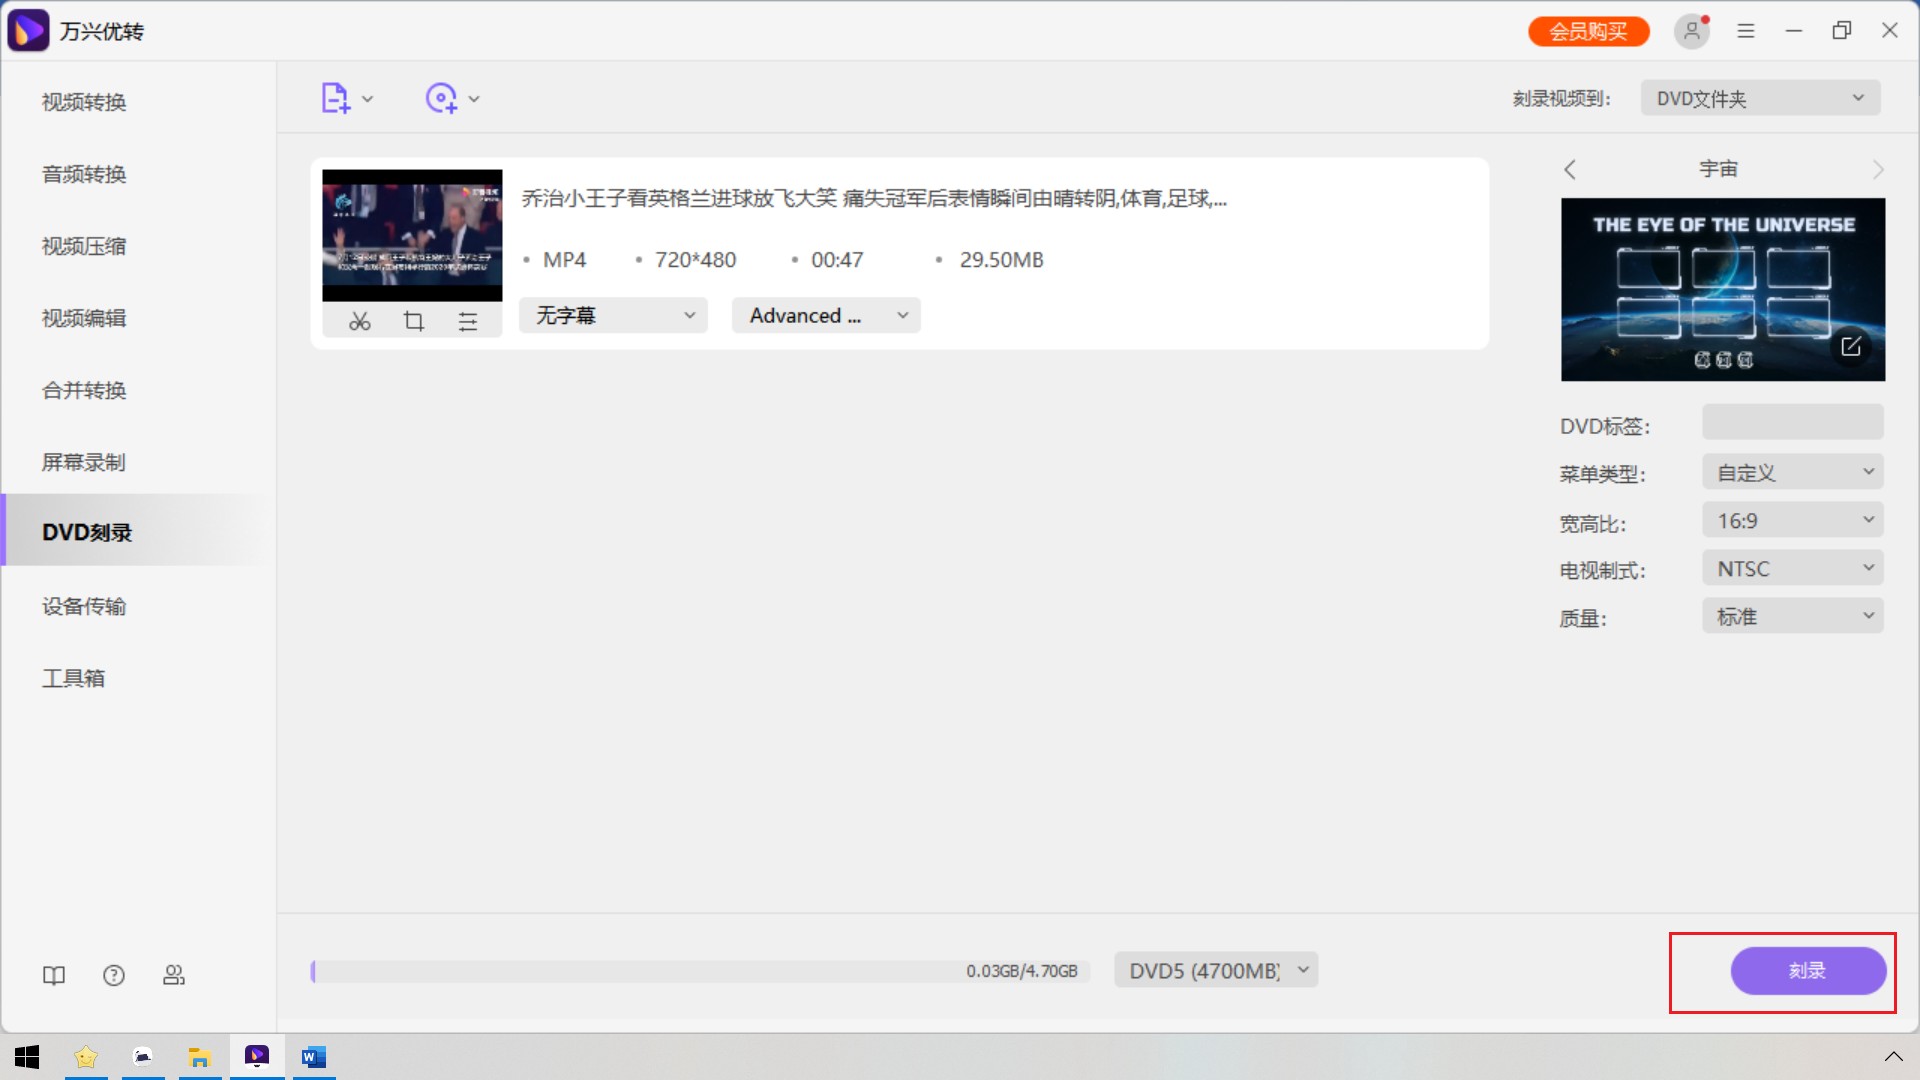Switch to 屏幕录制 section
This screenshot has width=1920, height=1080.
click(x=84, y=462)
